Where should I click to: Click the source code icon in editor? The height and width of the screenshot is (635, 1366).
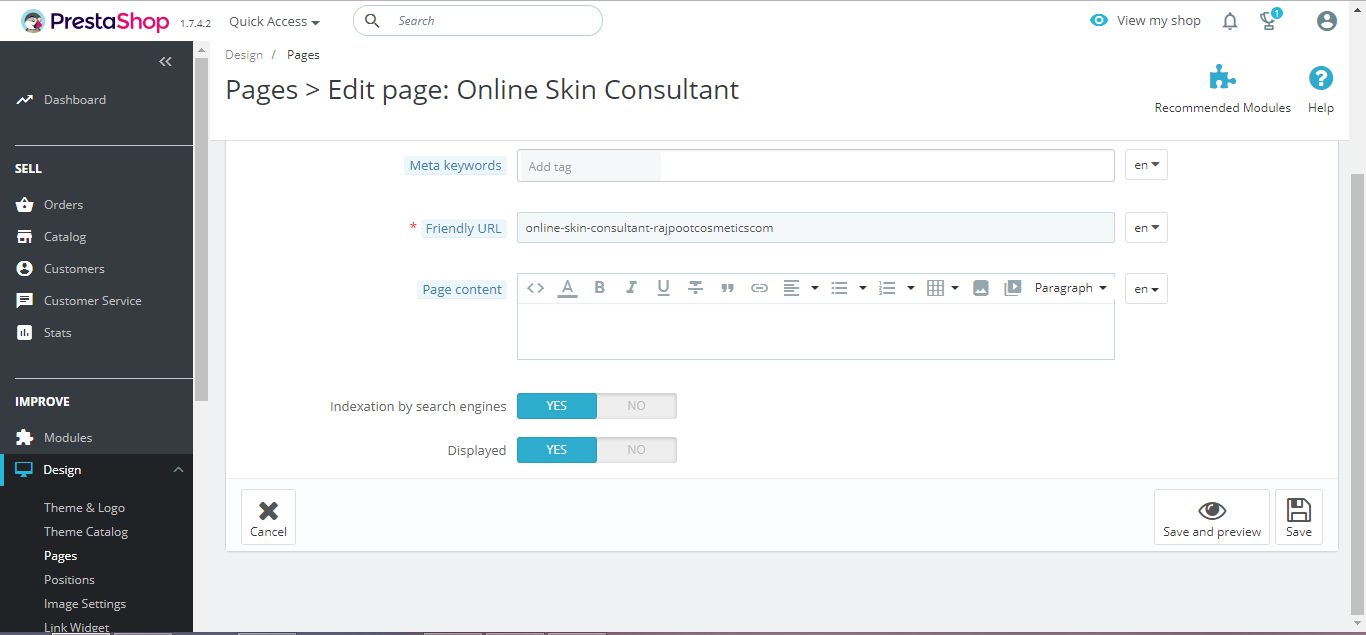(535, 288)
